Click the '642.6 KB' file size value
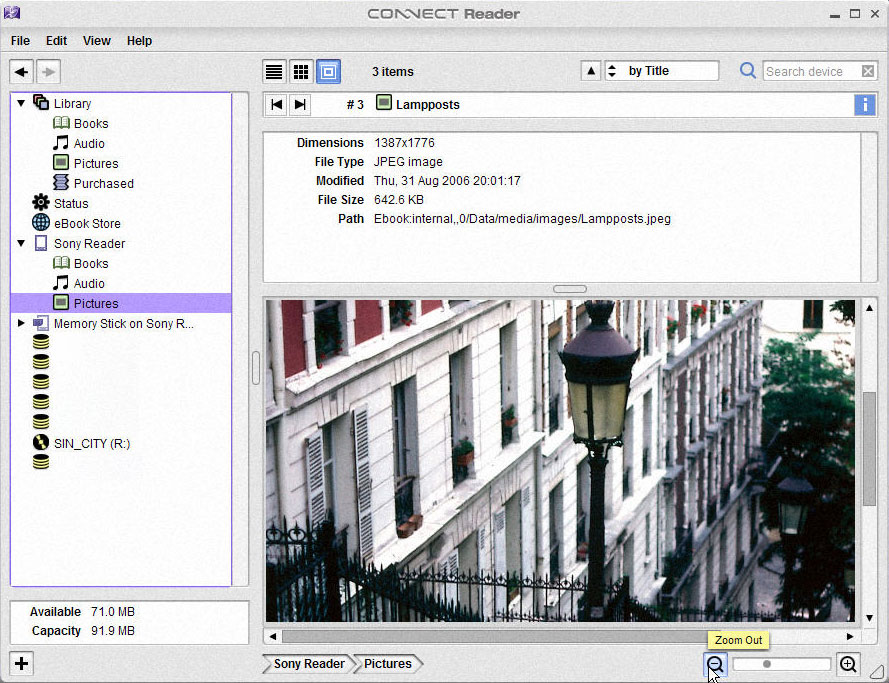Screen dimensions: 889x683 pyautogui.click(x=399, y=200)
